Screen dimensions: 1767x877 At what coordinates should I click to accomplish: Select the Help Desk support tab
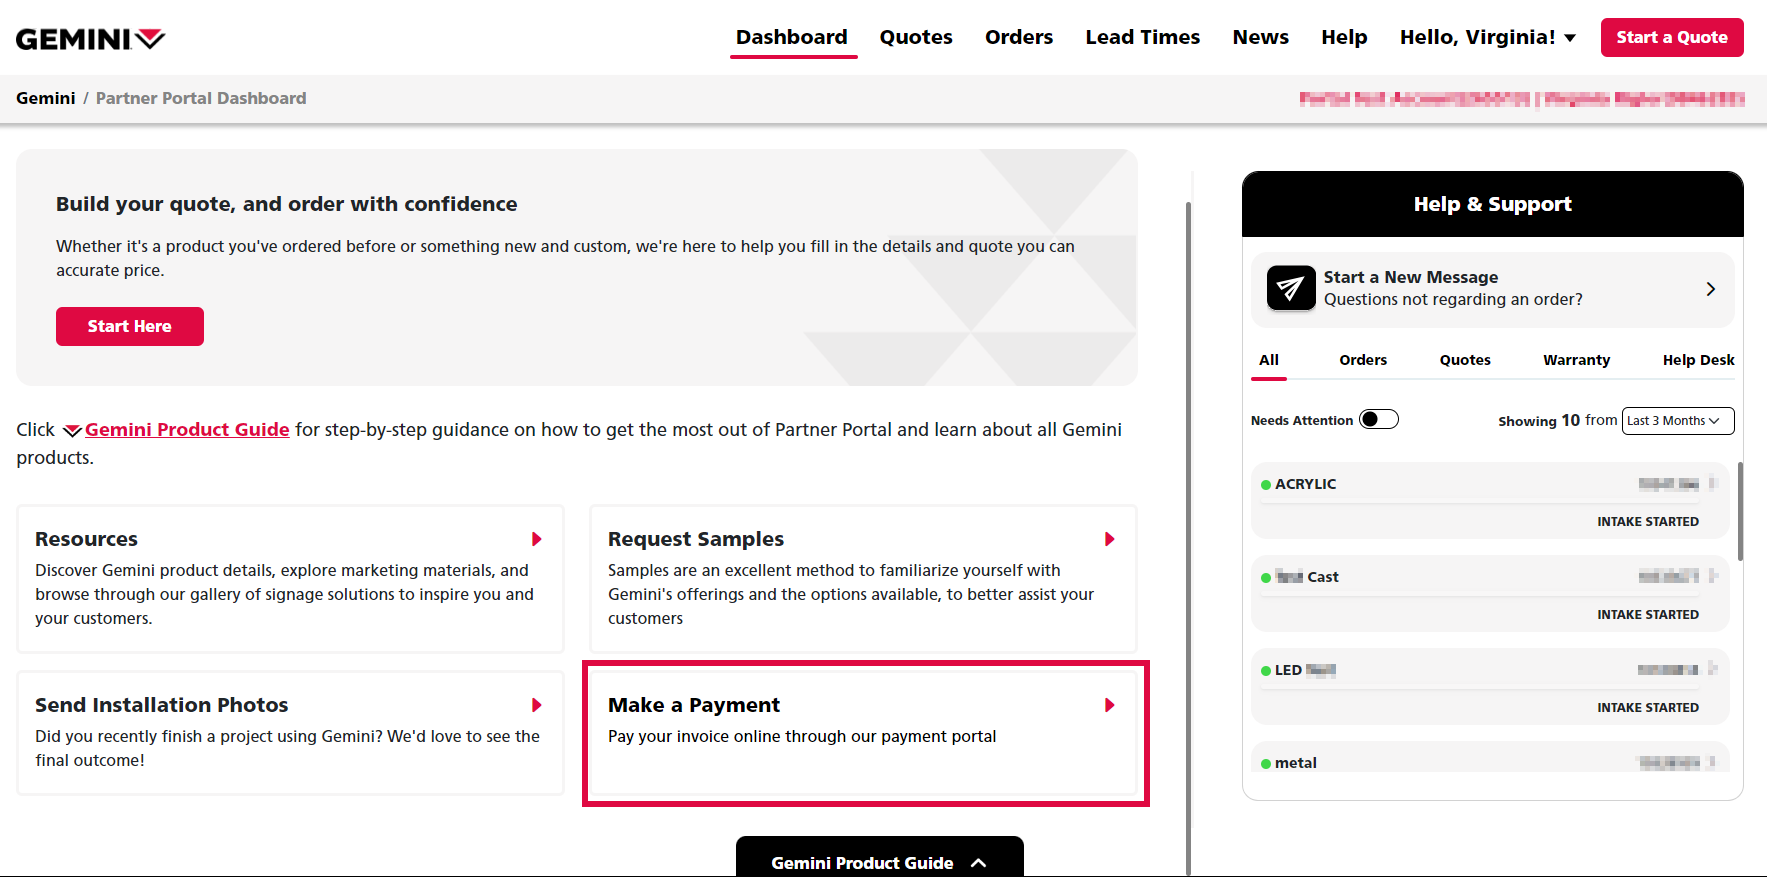point(1698,360)
